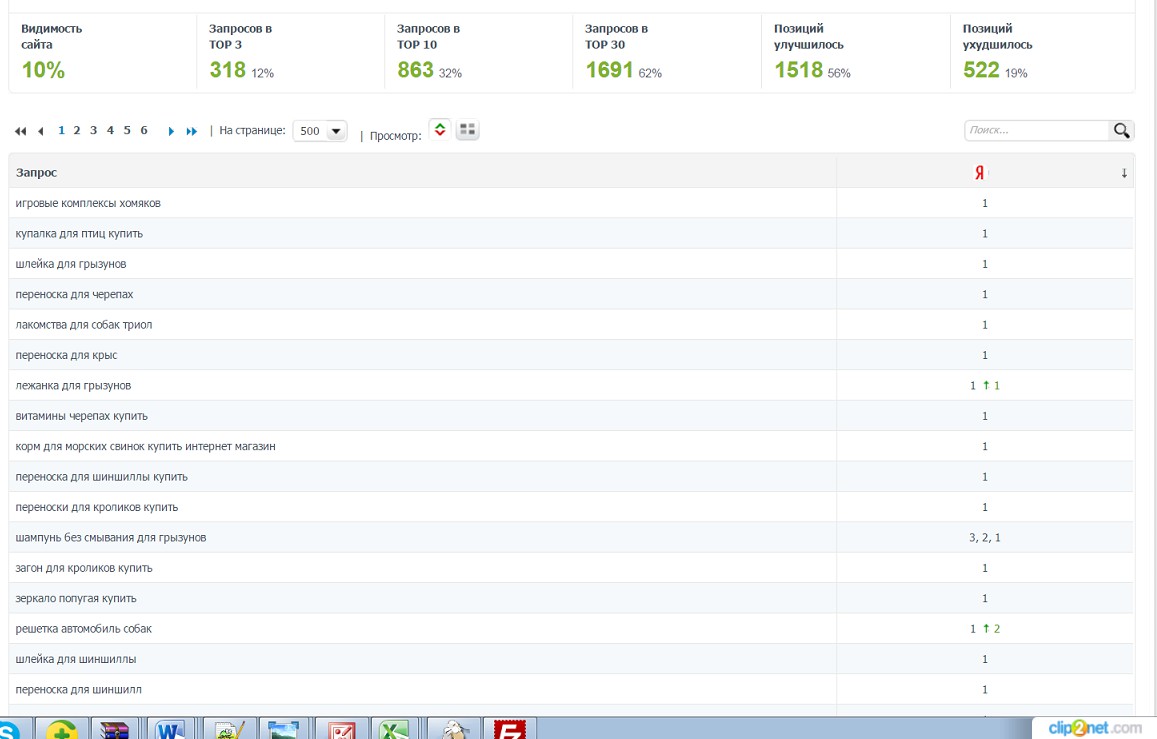Open Microsoft Word from the taskbar
Screen dimensions: 1157x739
[170, 729]
